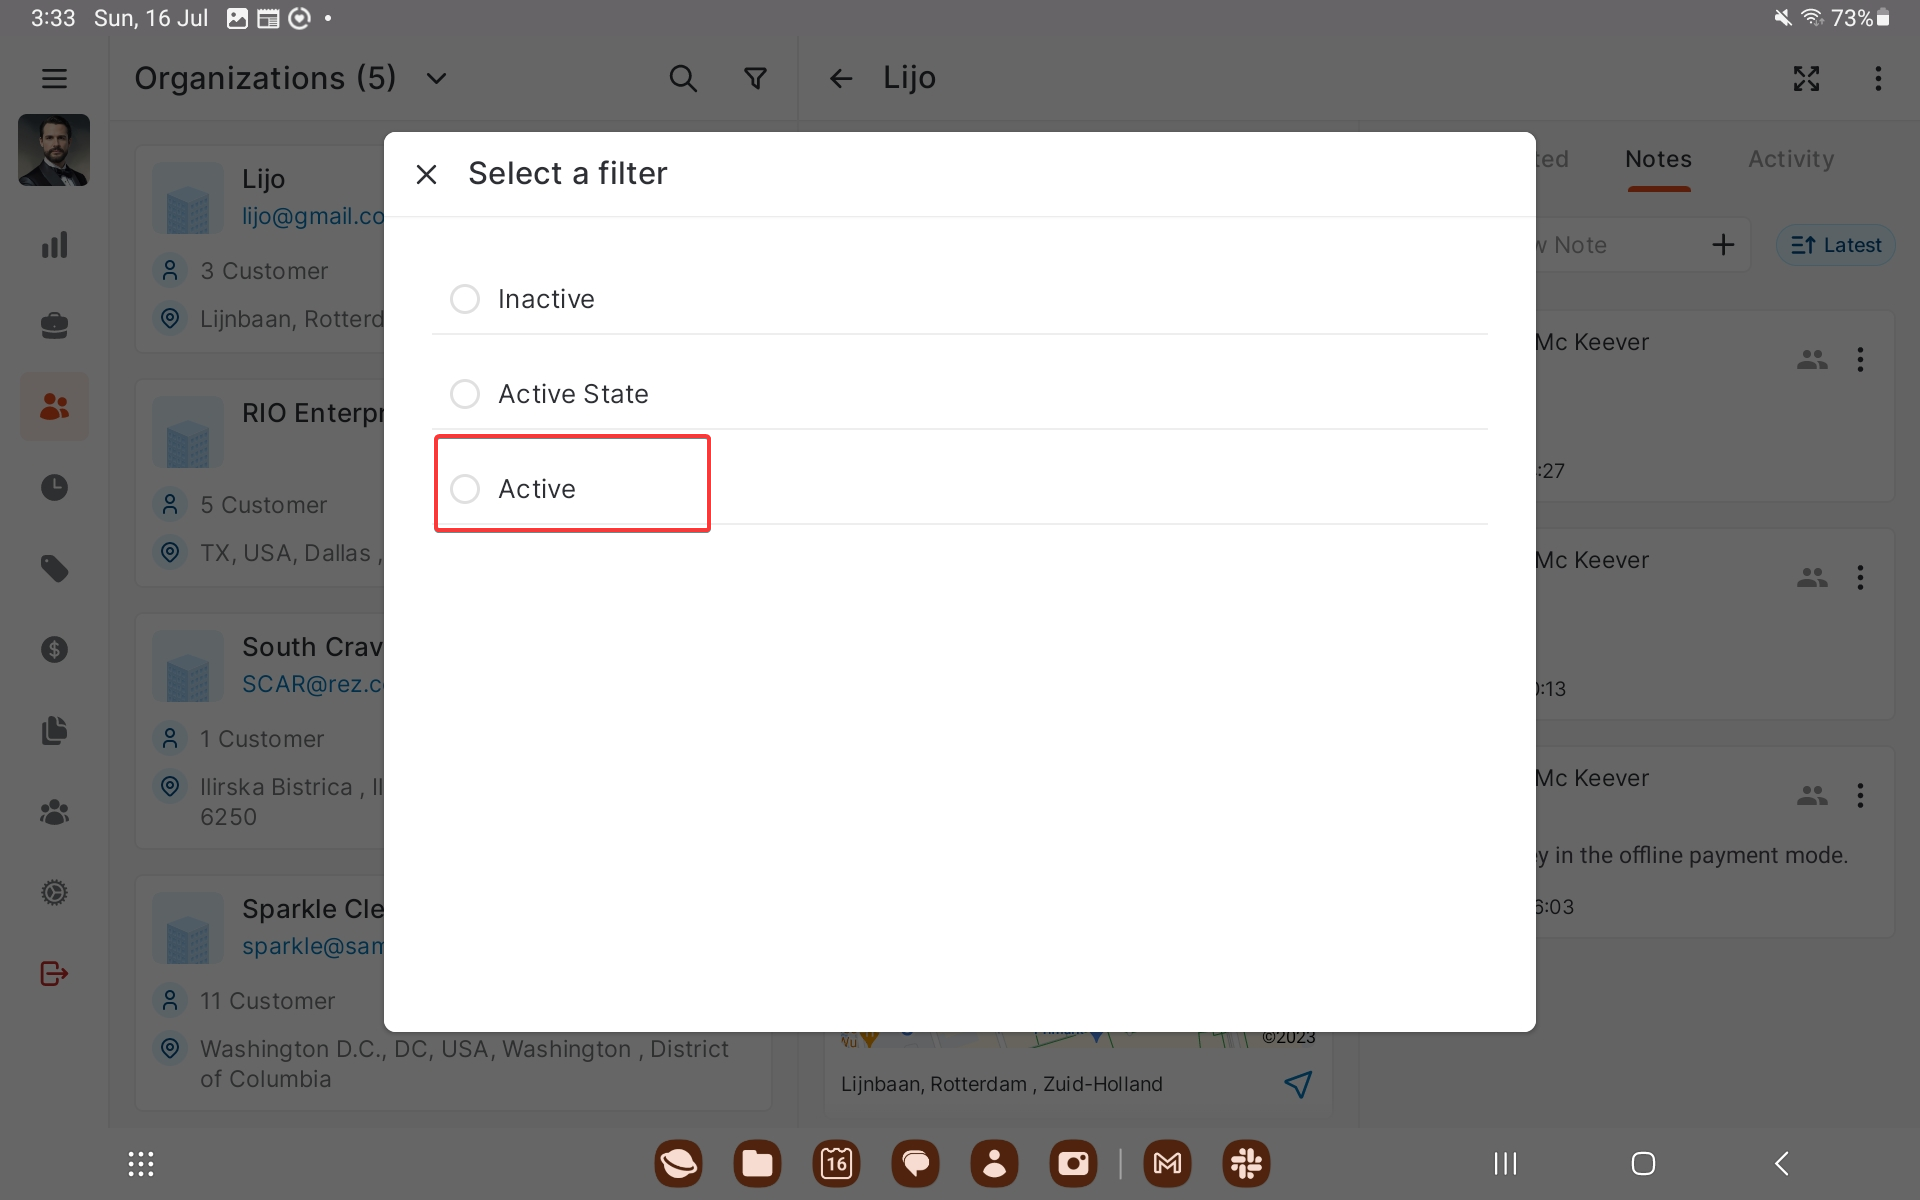Select the Active State radio option
The height and width of the screenshot is (1200, 1920).
pyautogui.click(x=465, y=394)
